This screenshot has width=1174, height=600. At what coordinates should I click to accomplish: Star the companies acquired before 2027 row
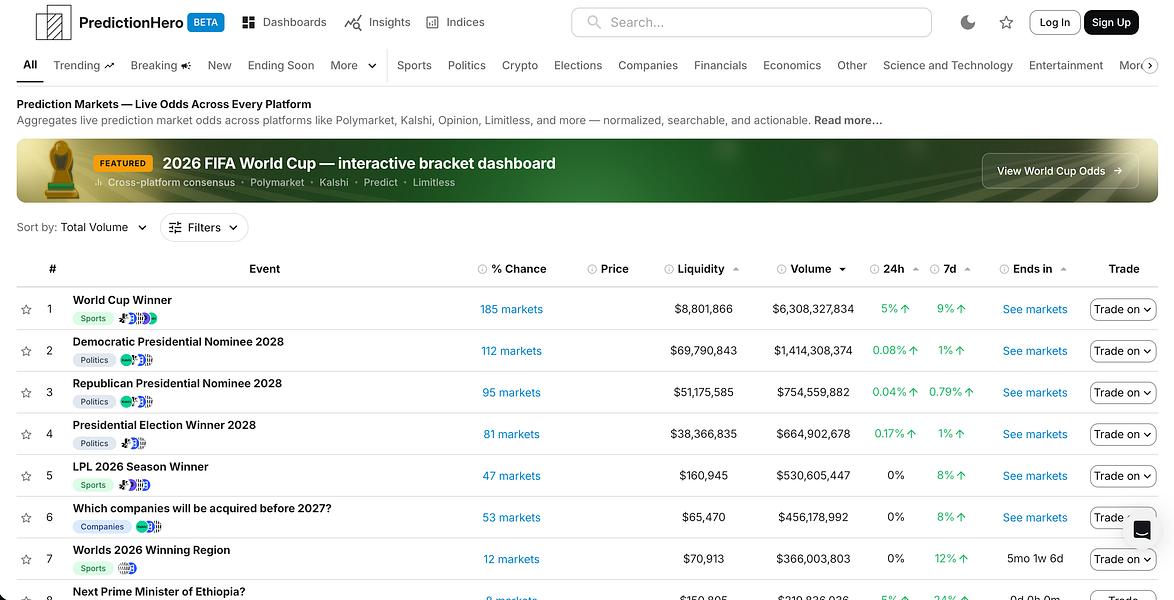[x=26, y=518]
